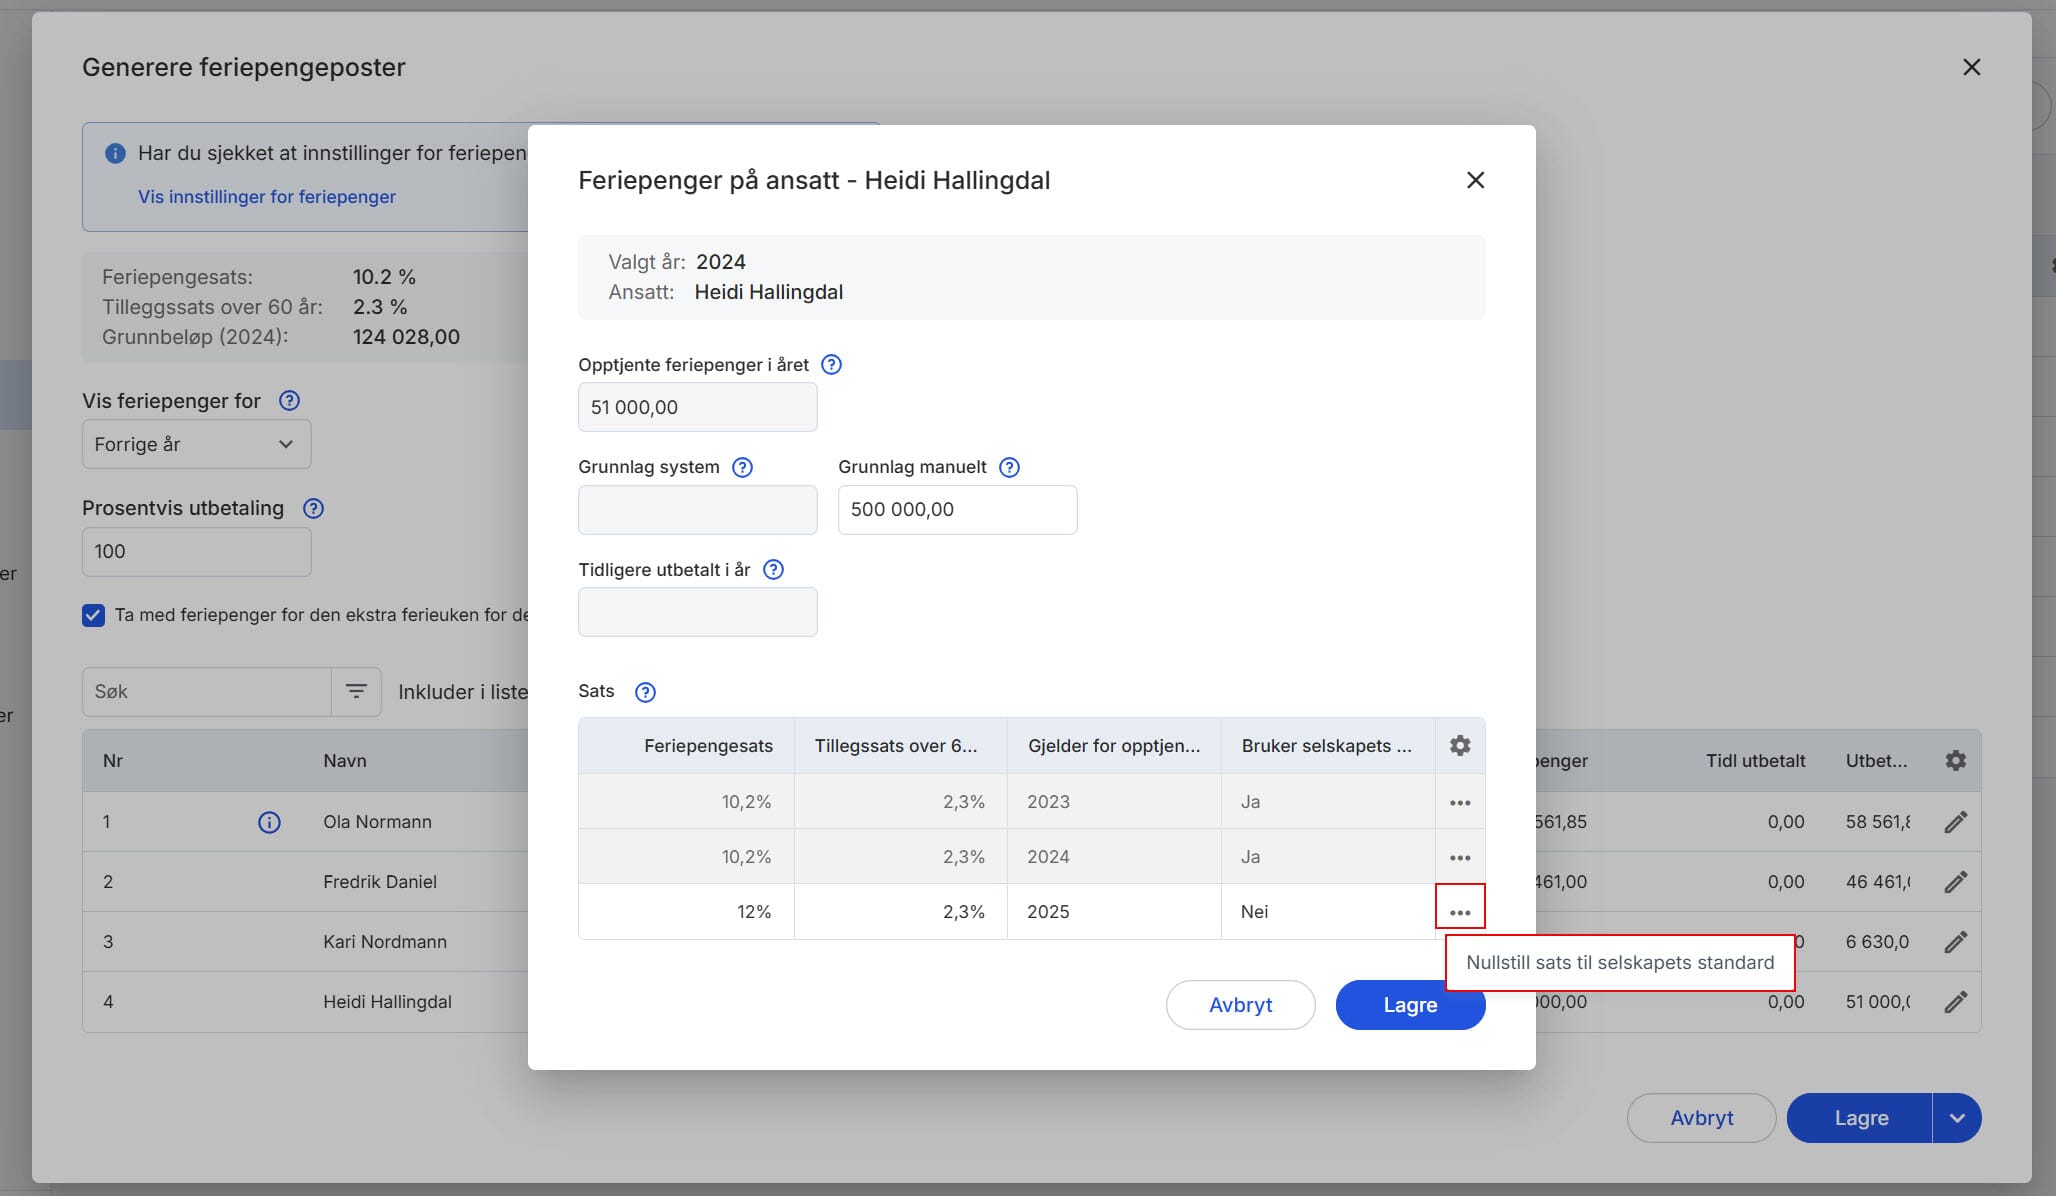This screenshot has width=2056, height=1196.
Task: Click Lagre button in employee dialog
Action: point(1409,1005)
